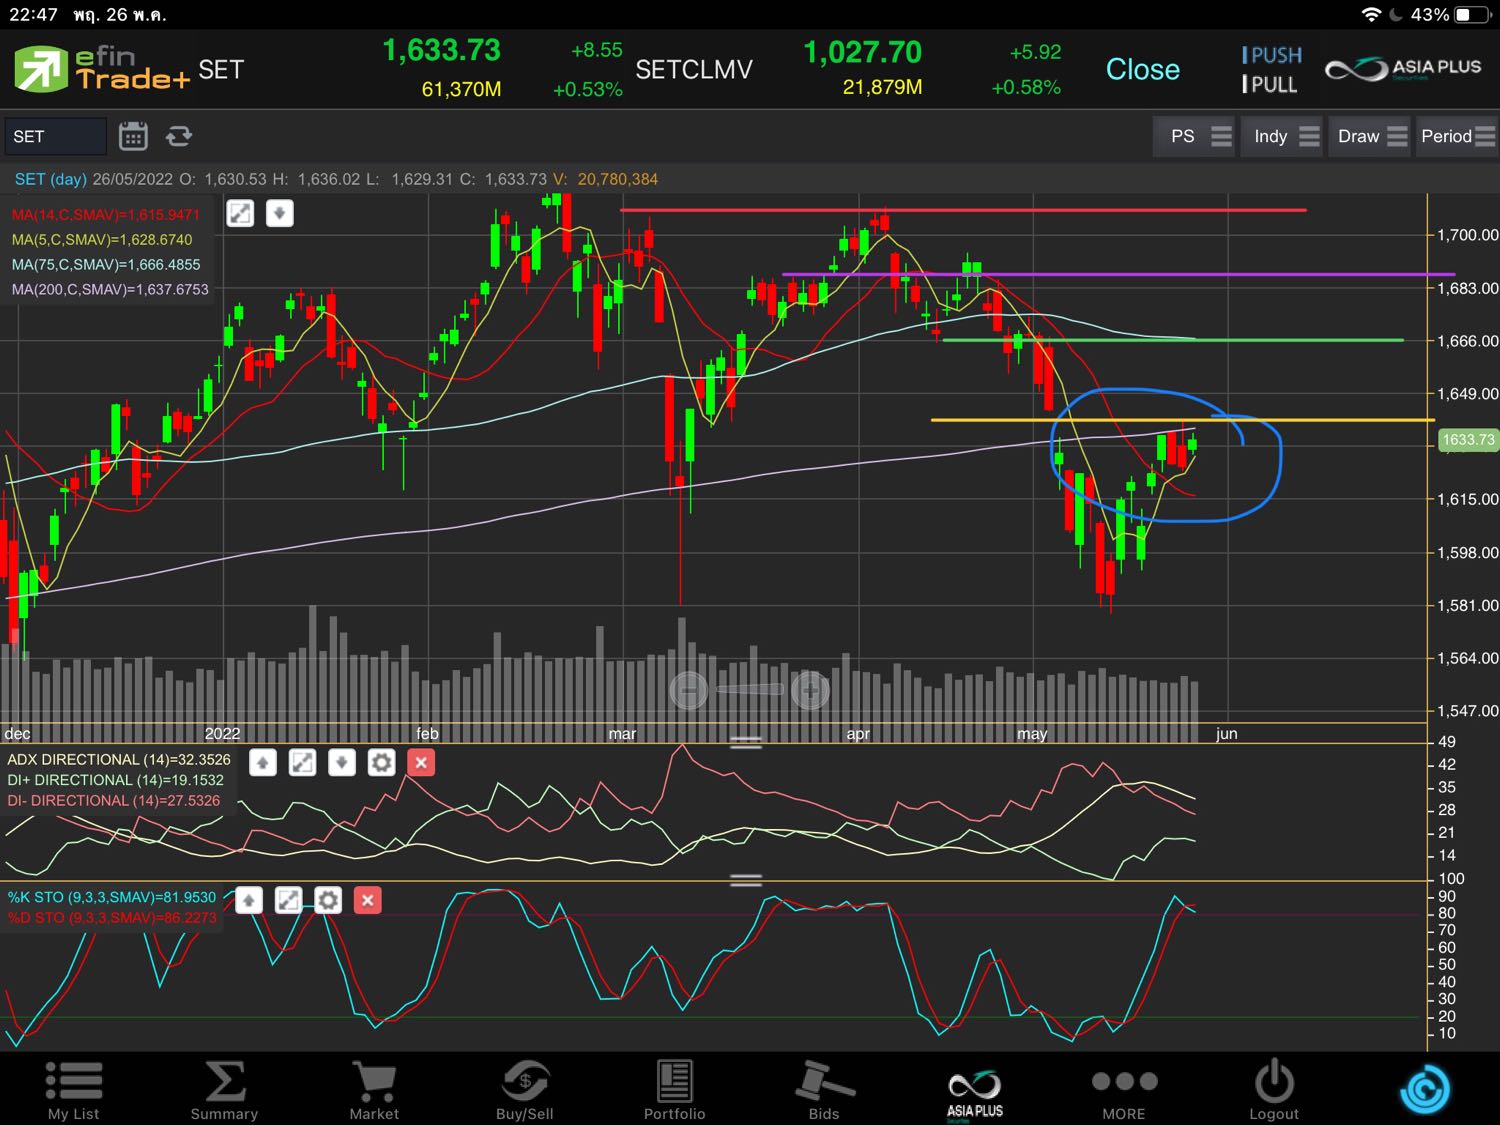This screenshot has width=1500, height=1125.
Task: Open the Portfolio tab
Action: click(x=675, y=1089)
